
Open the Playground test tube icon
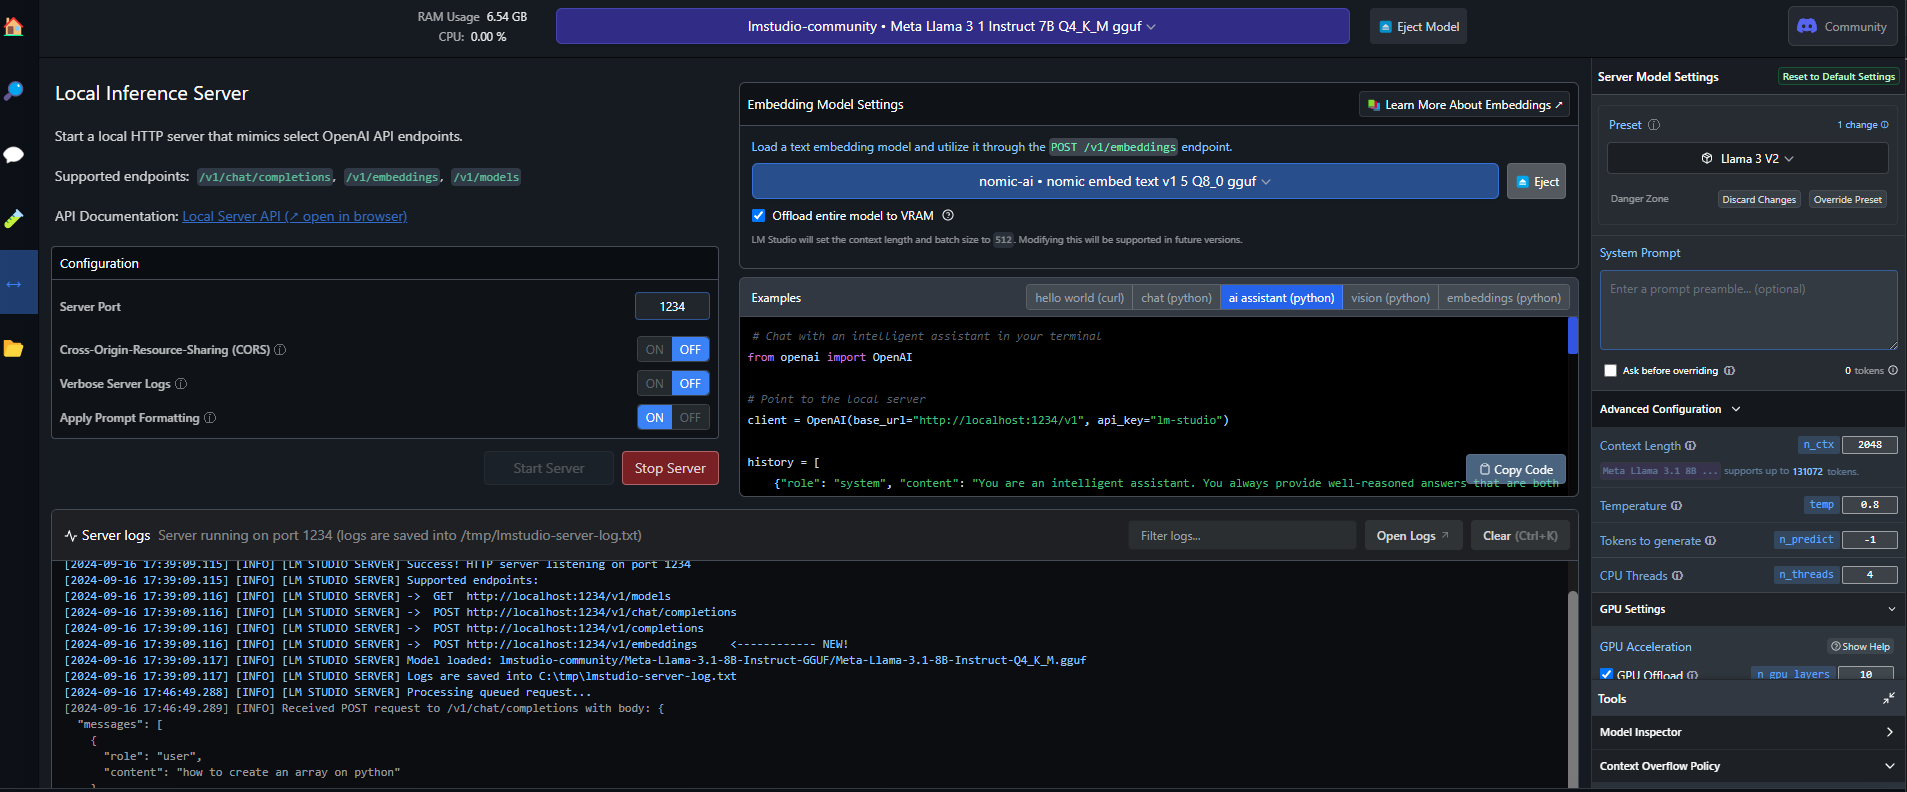(x=14, y=219)
